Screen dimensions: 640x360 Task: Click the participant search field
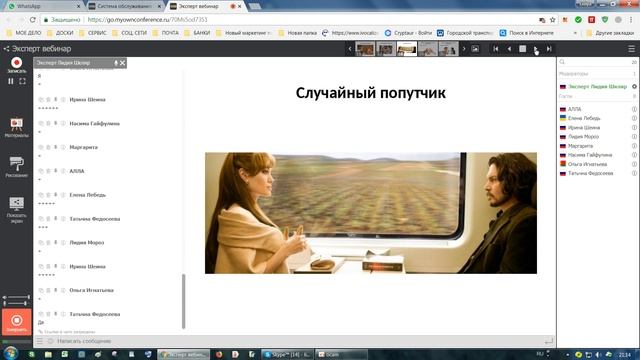(x=597, y=62)
